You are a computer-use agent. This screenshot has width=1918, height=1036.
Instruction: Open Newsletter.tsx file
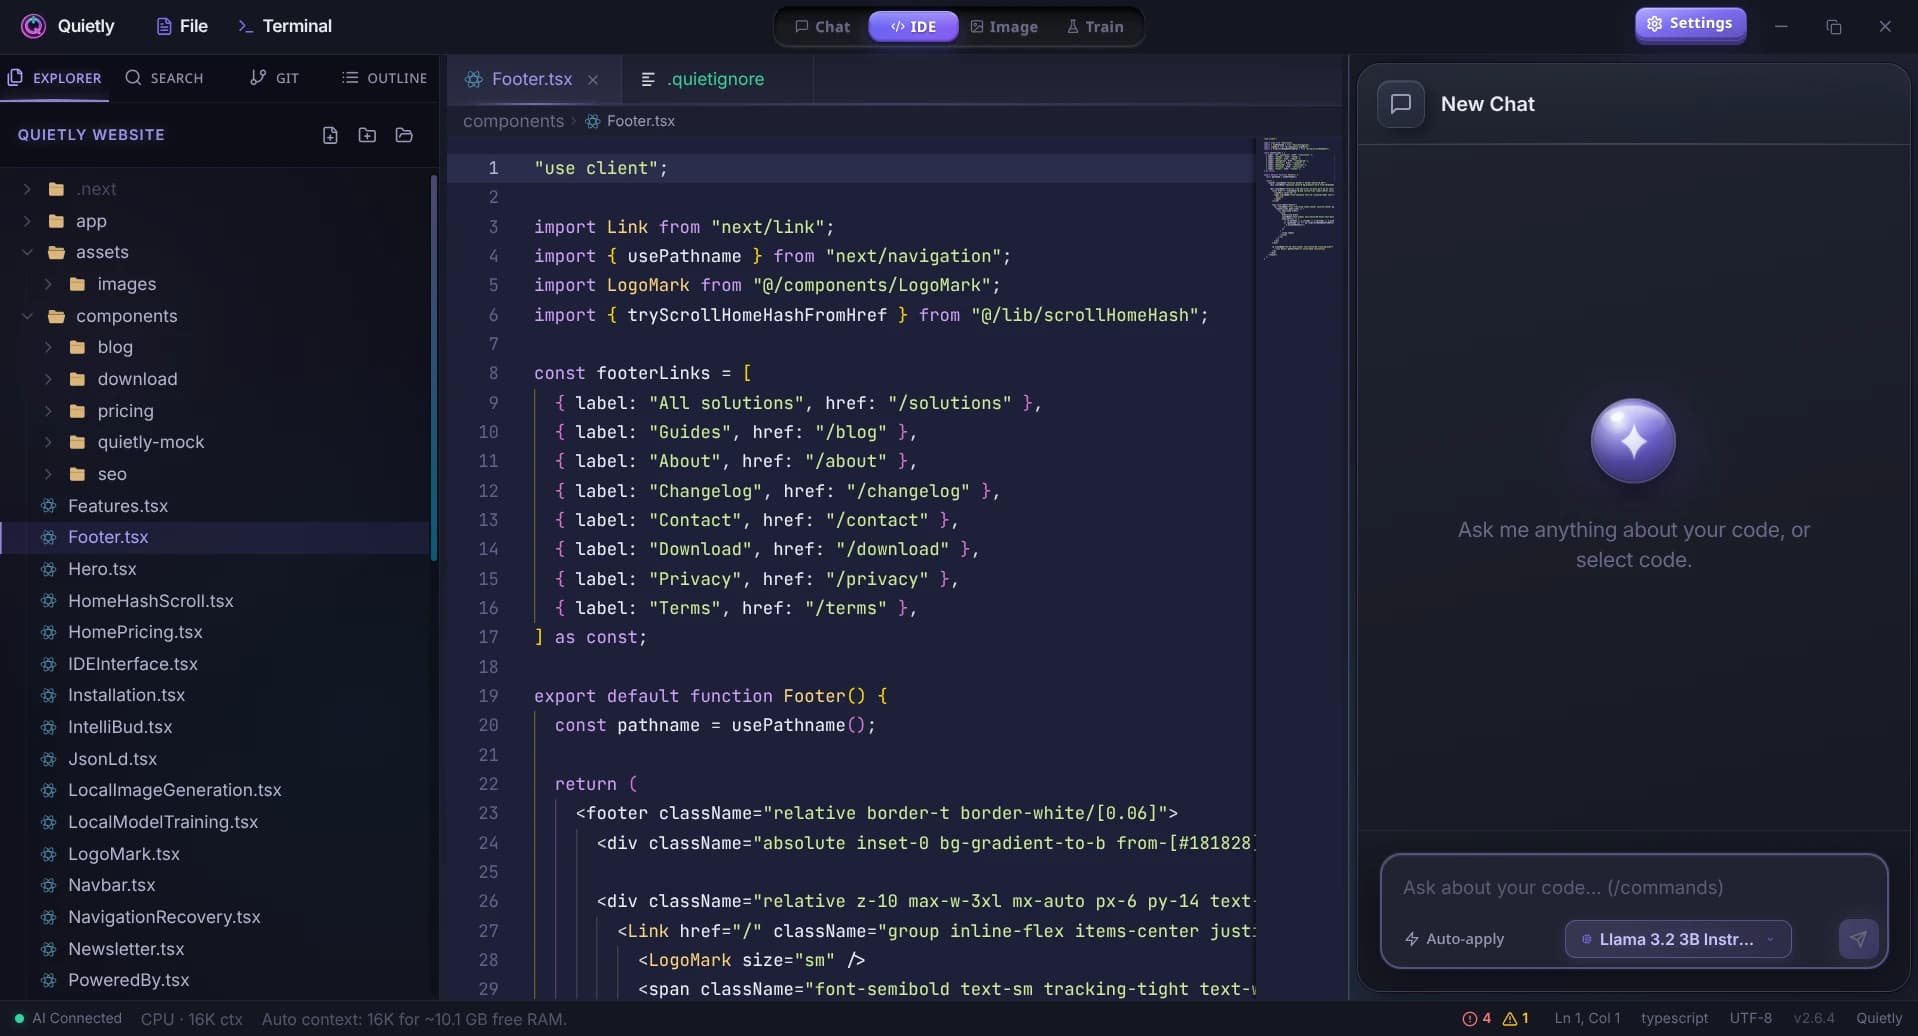click(215, 949)
